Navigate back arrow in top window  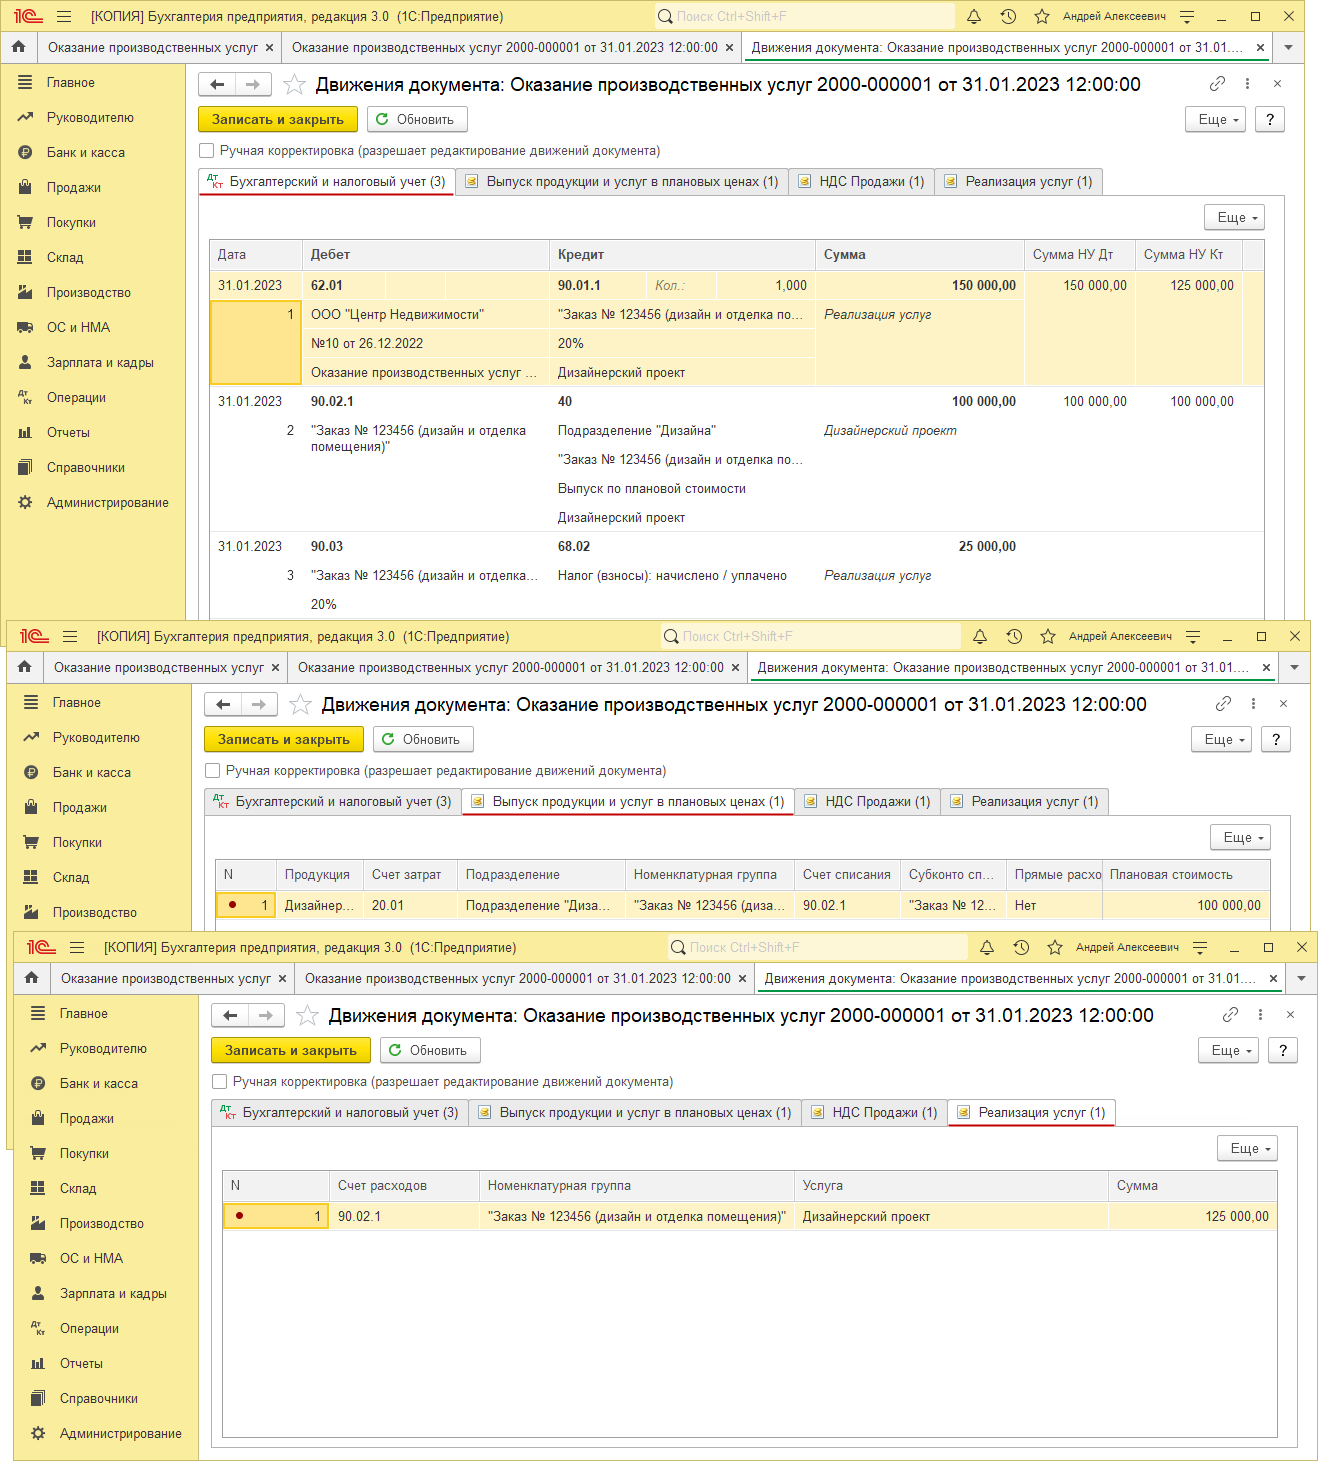coord(217,85)
